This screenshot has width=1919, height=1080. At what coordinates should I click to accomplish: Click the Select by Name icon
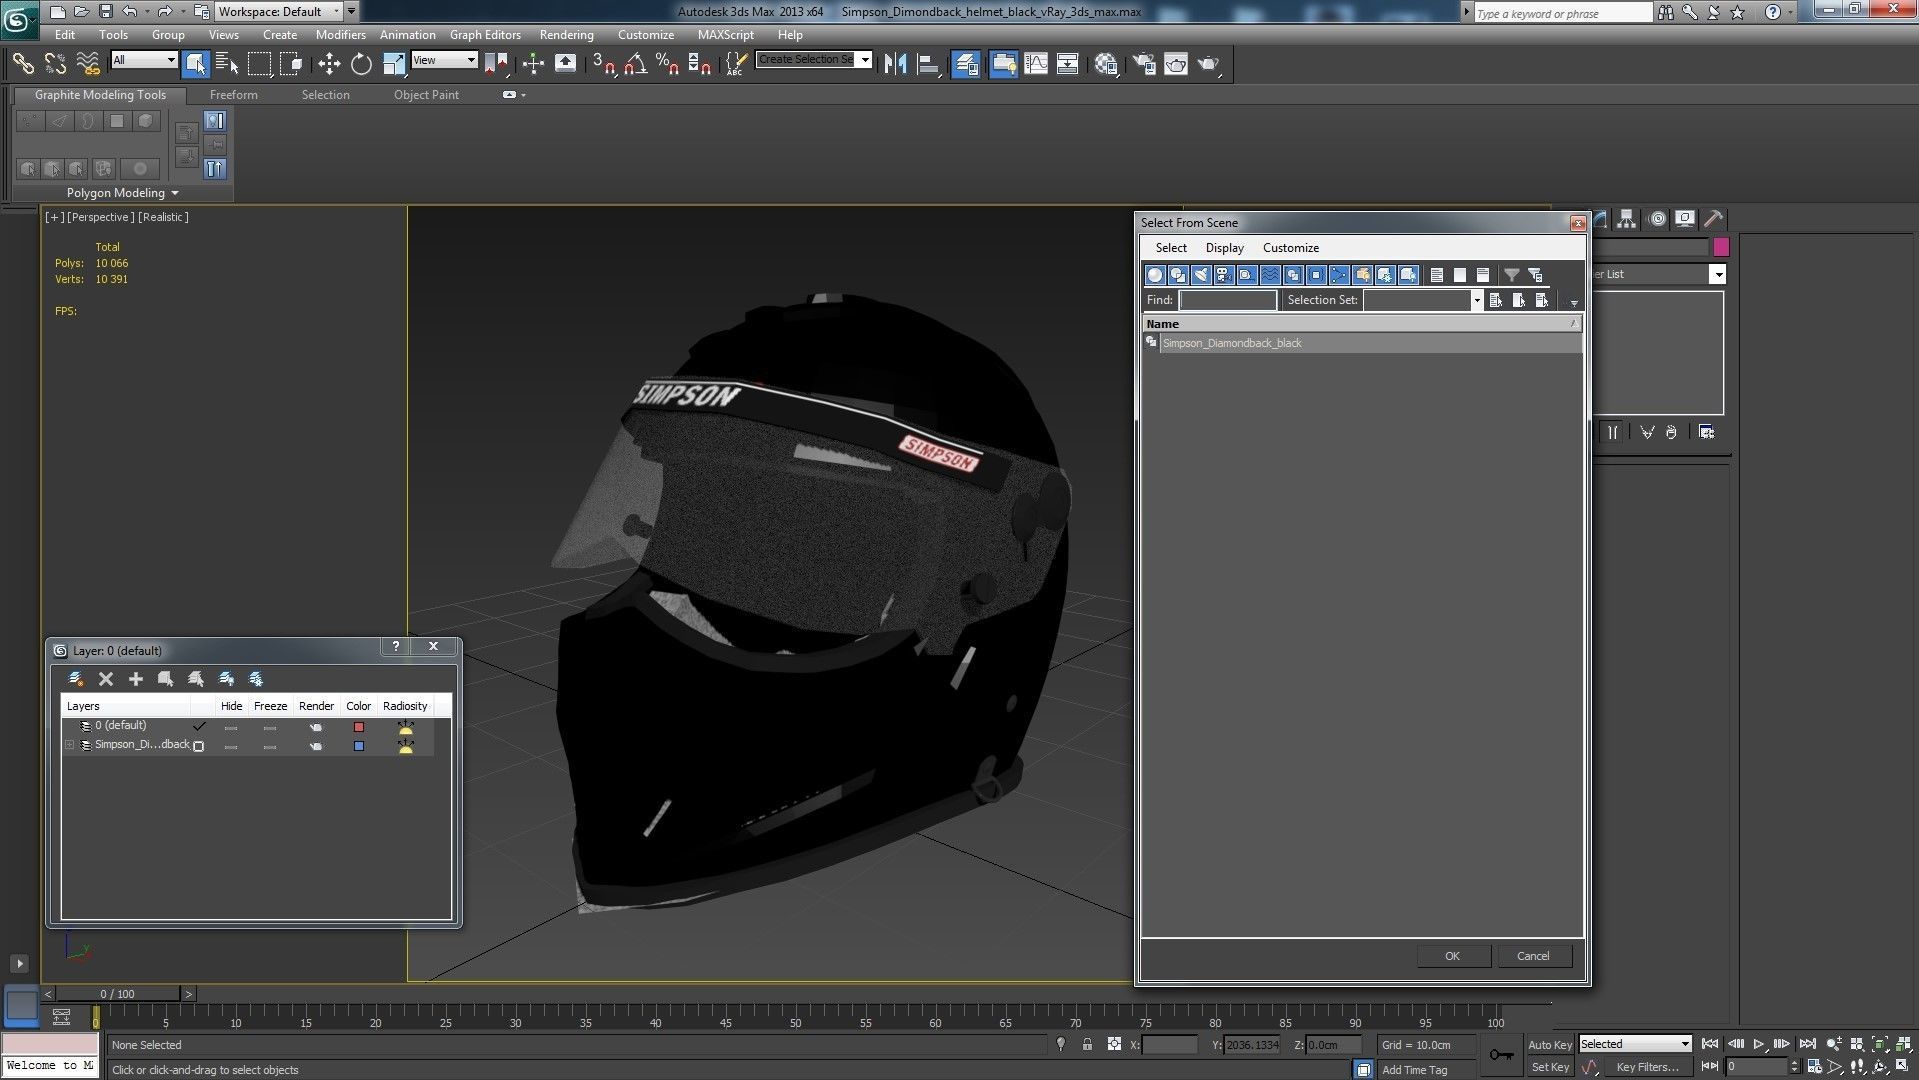point(227,64)
